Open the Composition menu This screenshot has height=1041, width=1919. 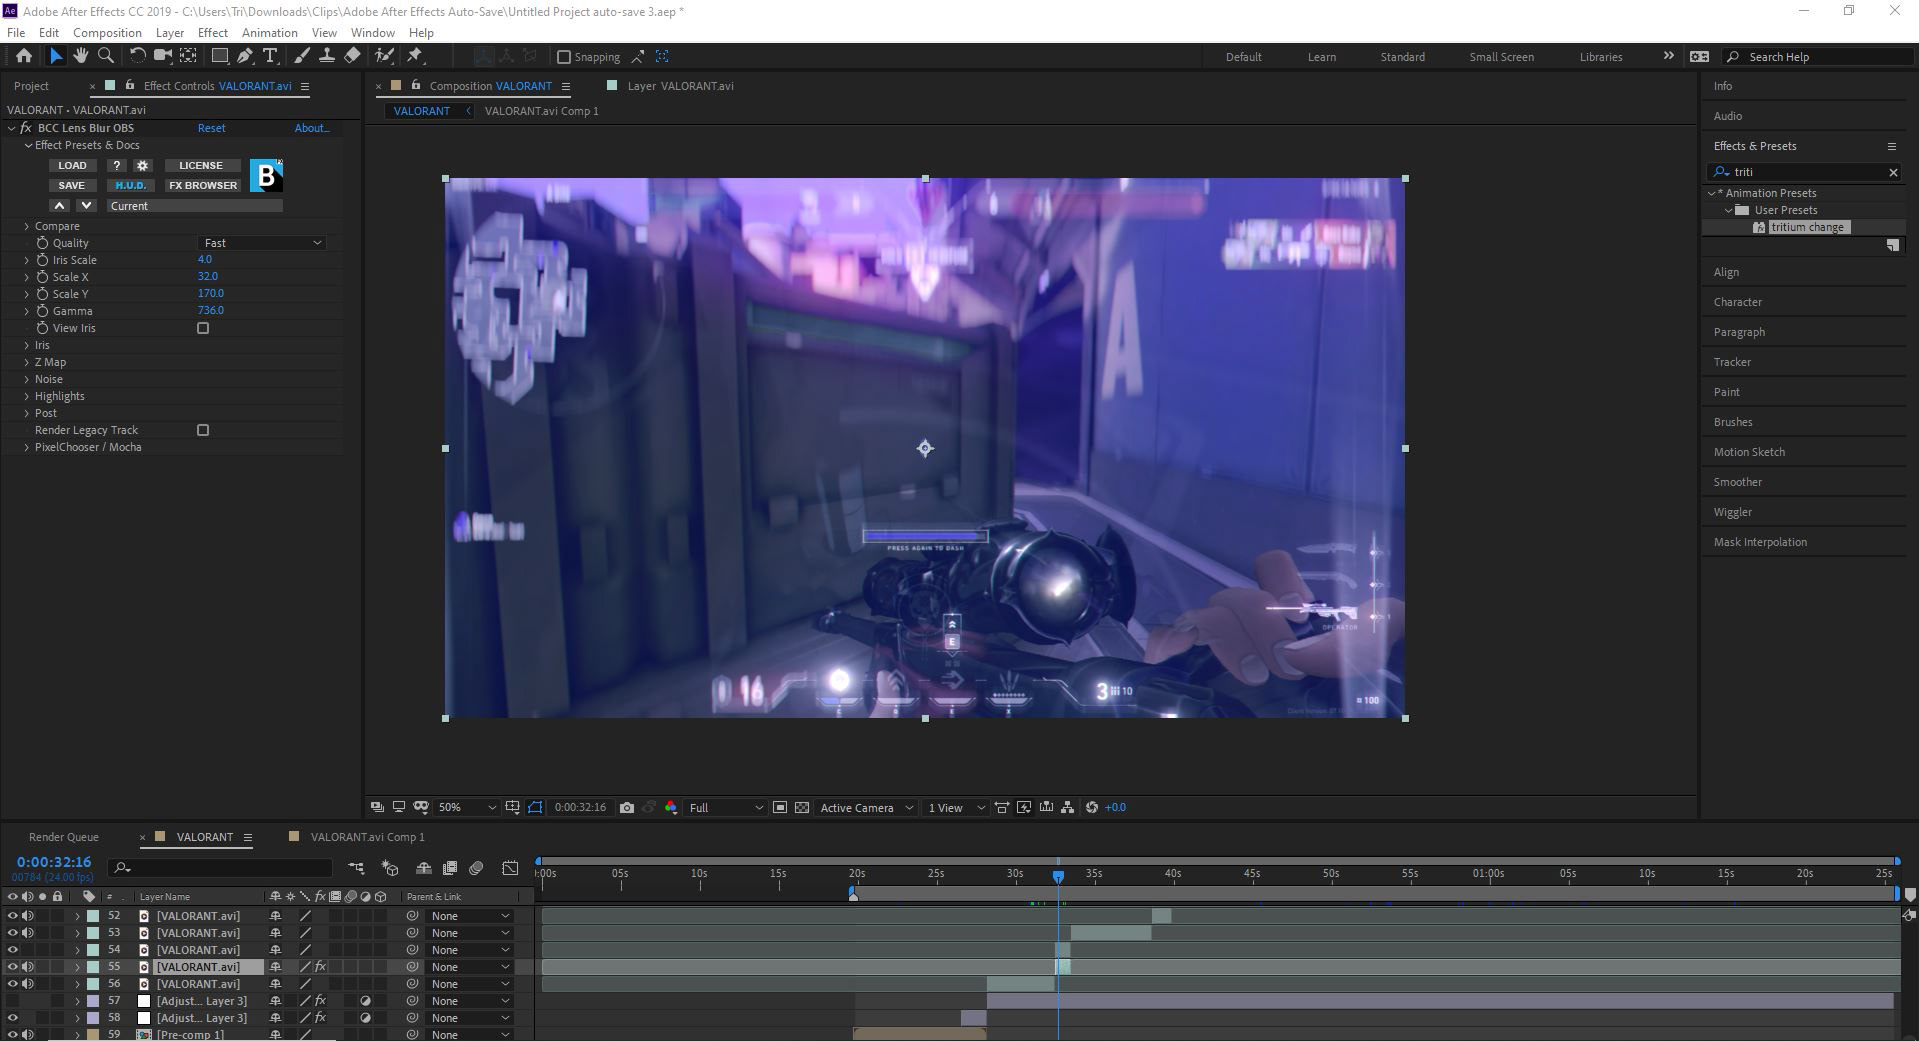107,33
